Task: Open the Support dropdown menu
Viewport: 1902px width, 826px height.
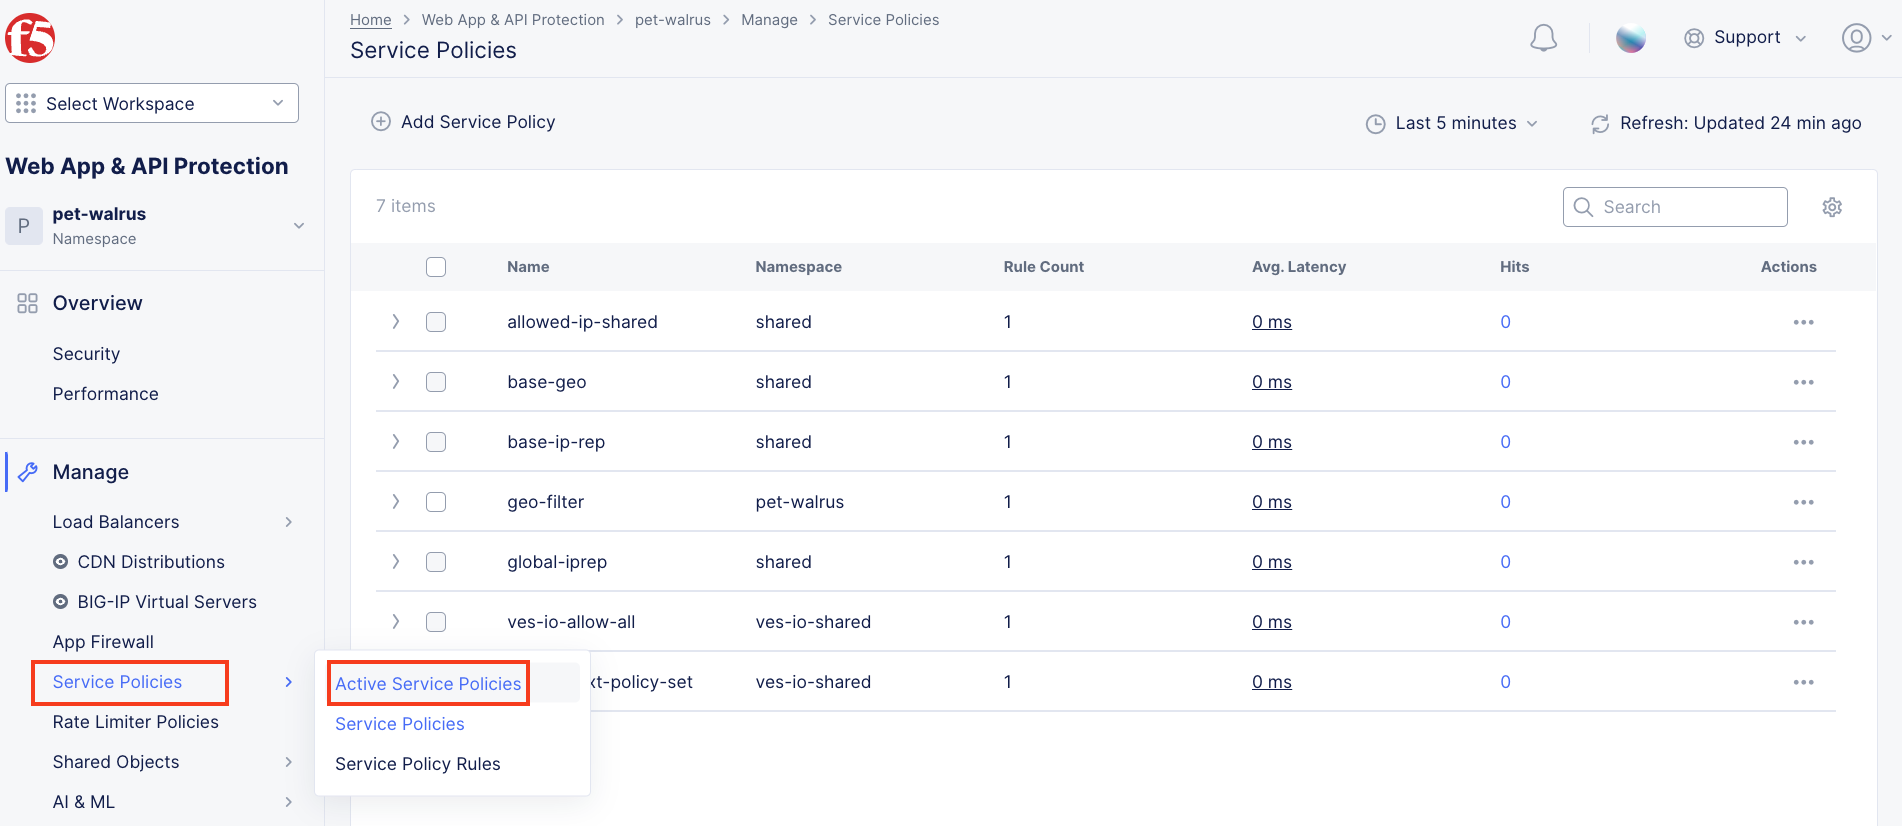Action: point(1746,38)
